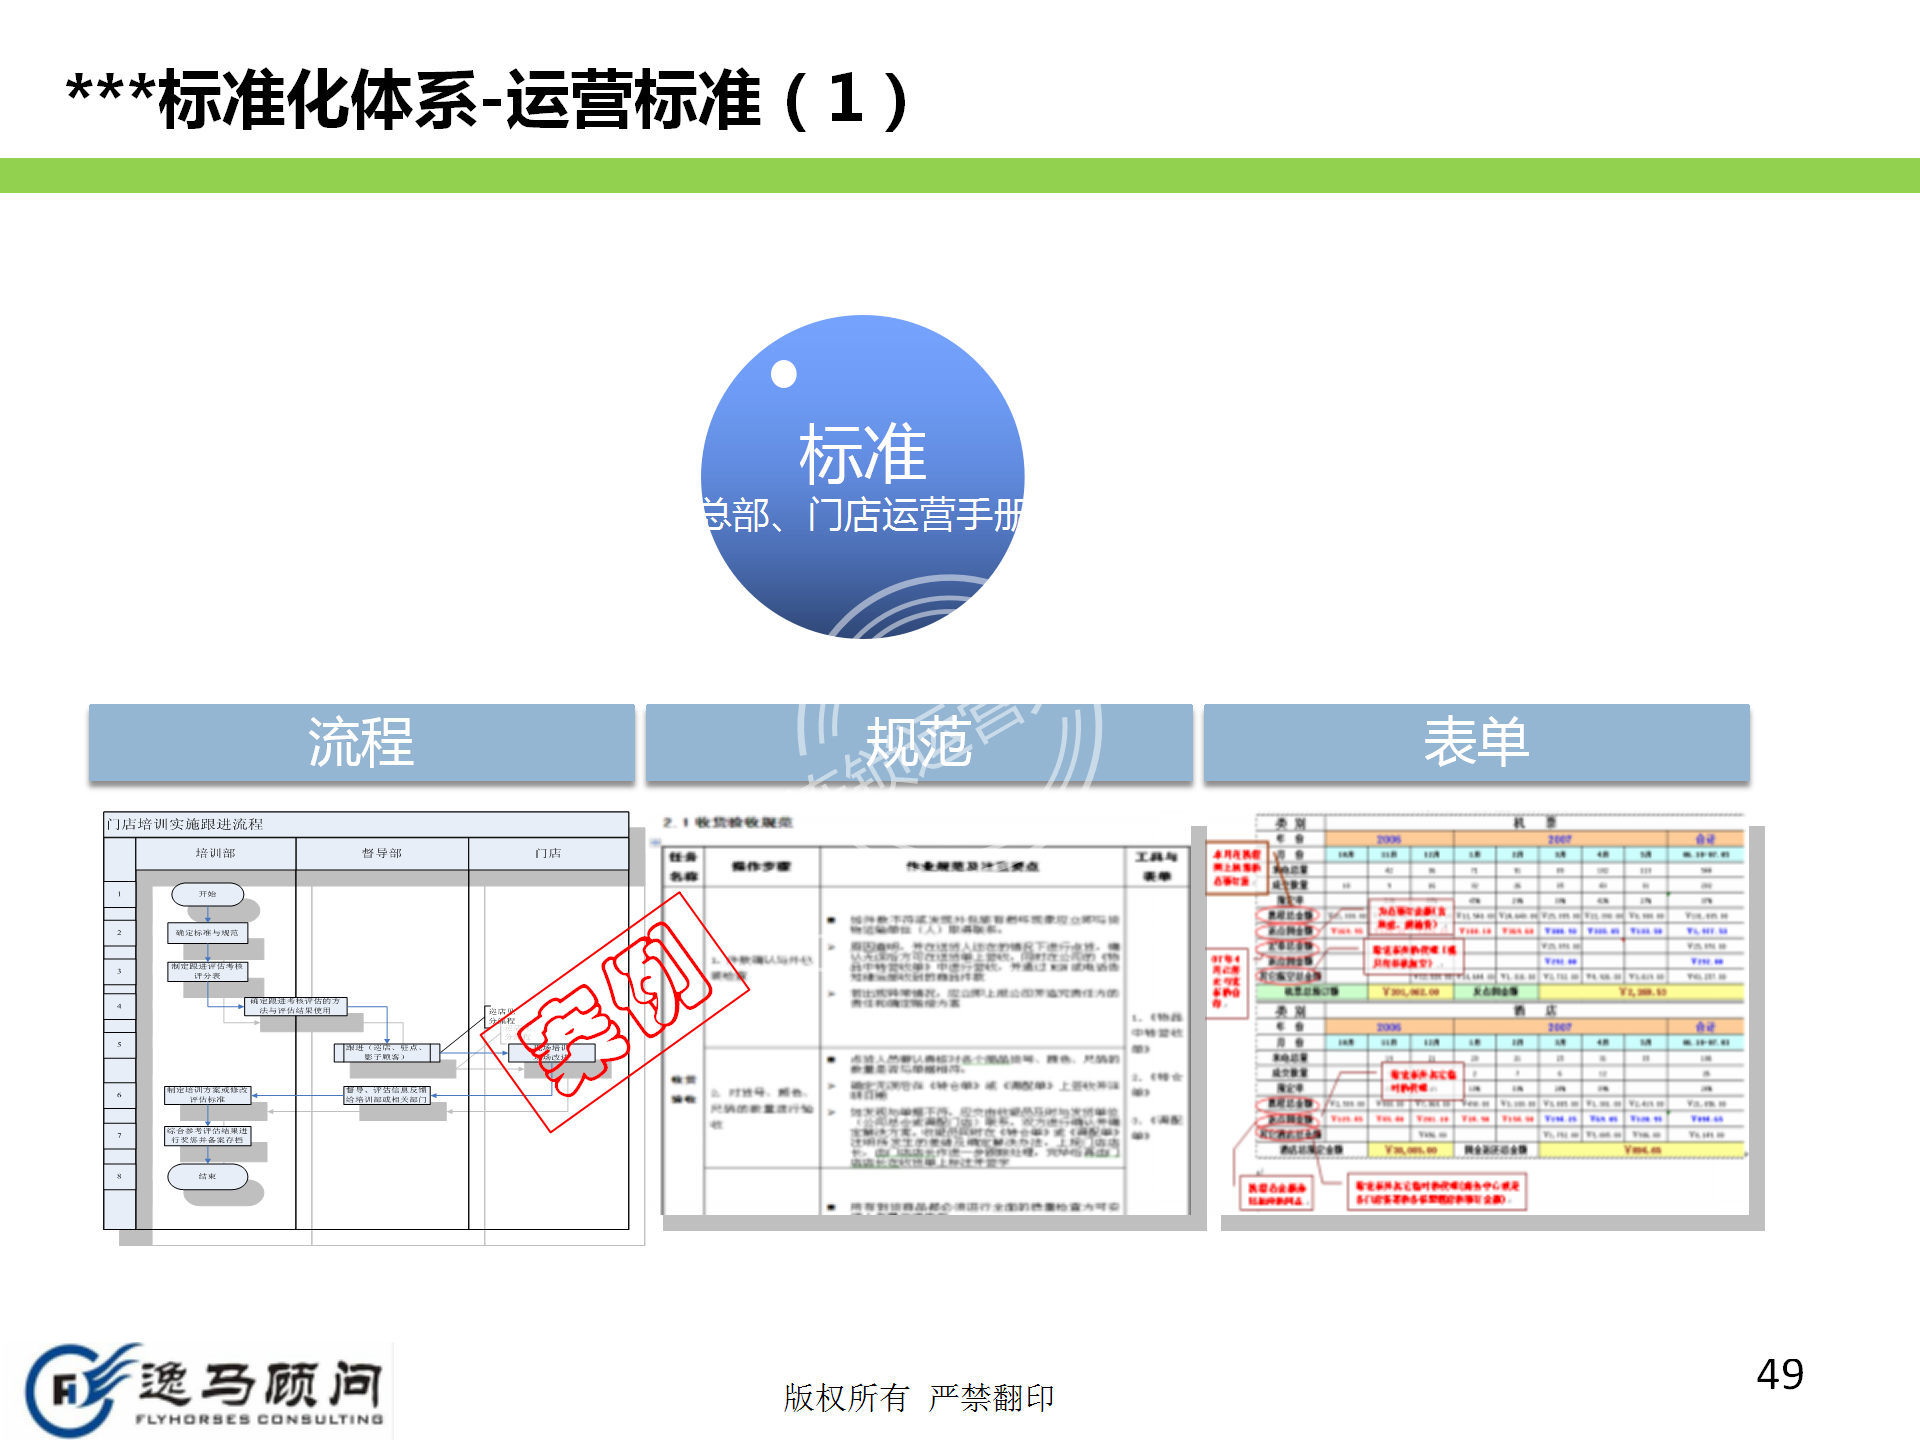The height and width of the screenshot is (1440, 1920).
Task: Click the white dot on blue circle
Action: (x=784, y=374)
